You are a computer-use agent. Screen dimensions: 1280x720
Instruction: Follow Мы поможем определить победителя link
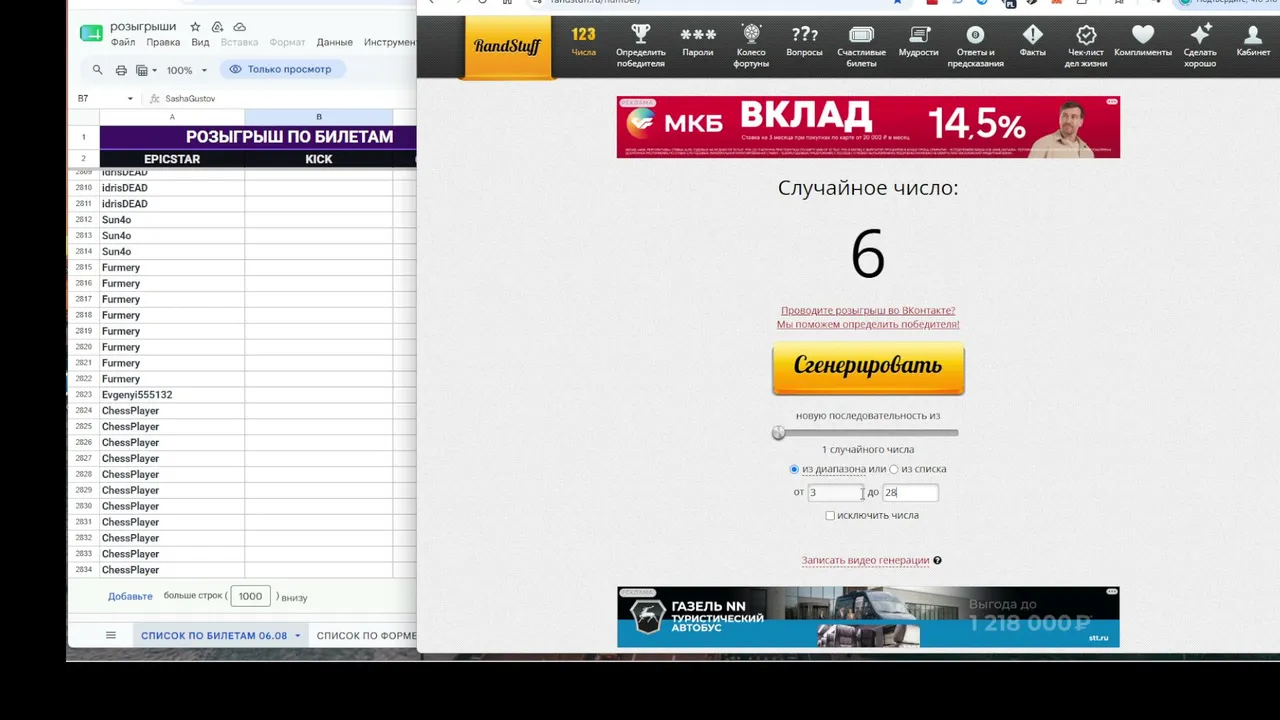(868, 324)
